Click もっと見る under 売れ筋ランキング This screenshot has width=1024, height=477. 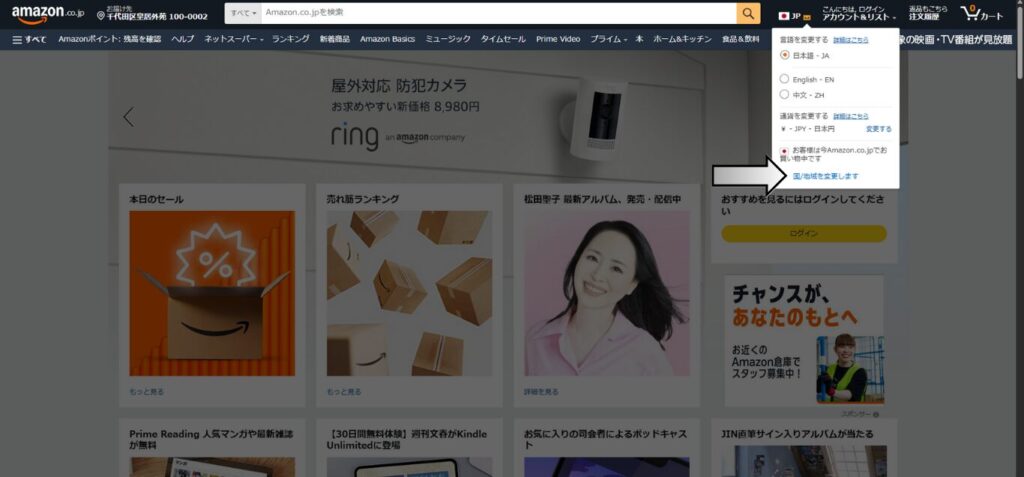(344, 392)
